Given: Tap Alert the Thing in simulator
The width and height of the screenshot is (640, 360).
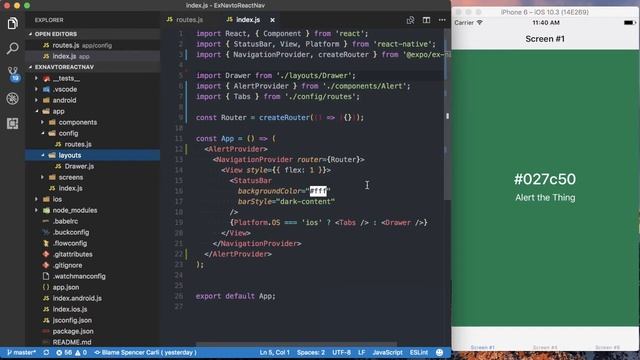Looking at the screenshot, I should (x=545, y=198).
